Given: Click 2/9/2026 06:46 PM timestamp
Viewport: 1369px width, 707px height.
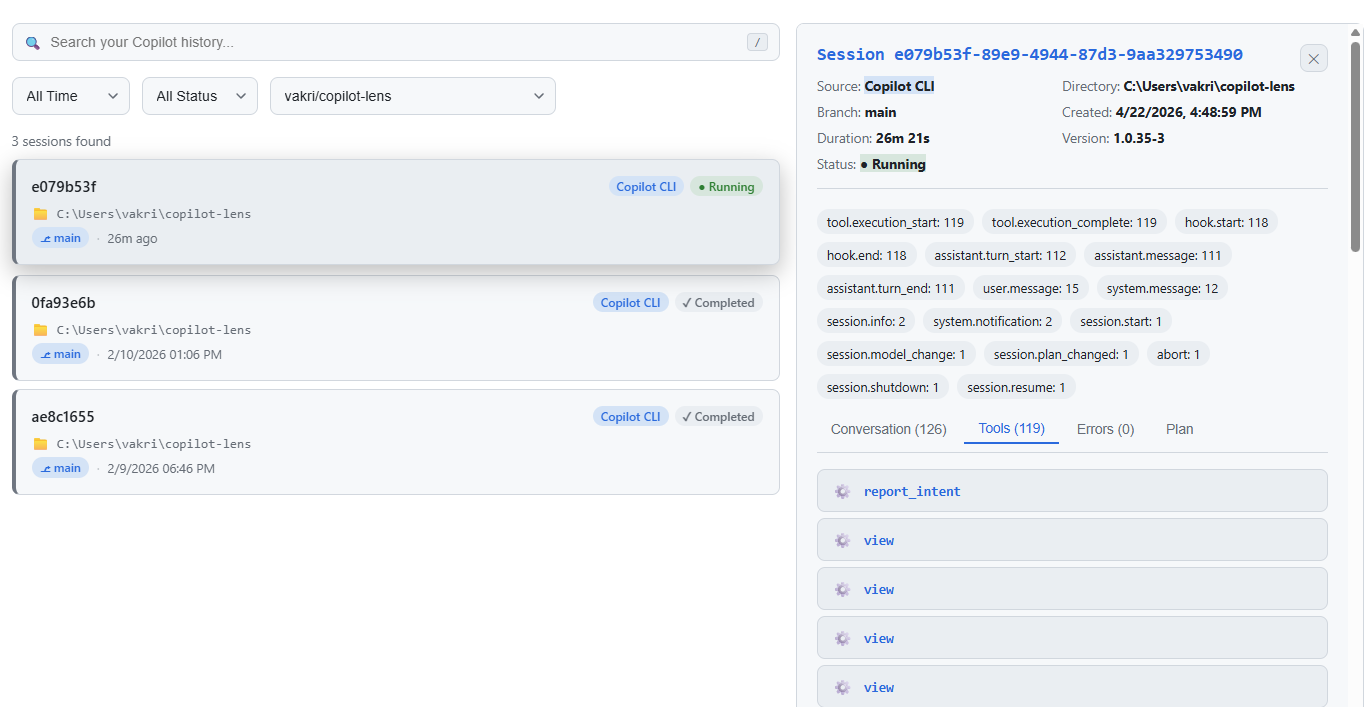Looking at the screenshot, I should 161,468.
